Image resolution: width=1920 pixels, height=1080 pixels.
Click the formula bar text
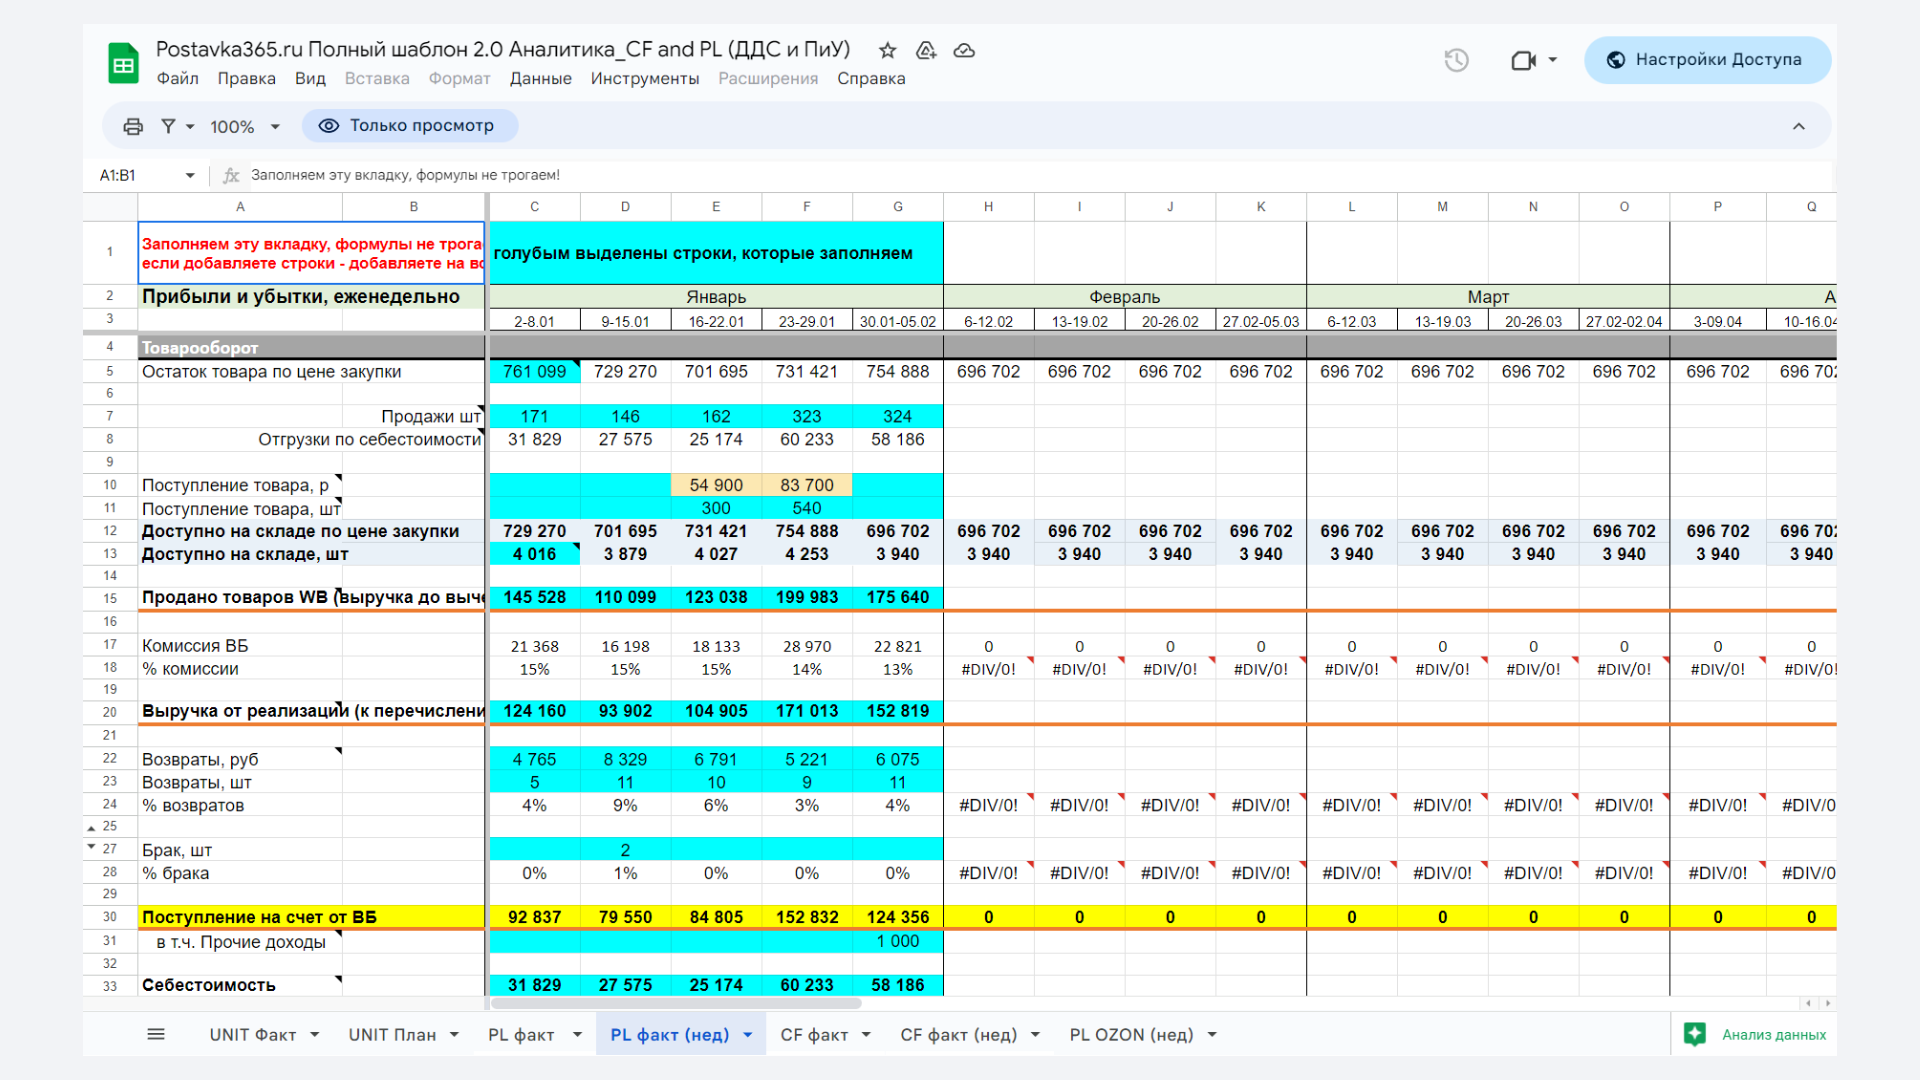(405, 175)
